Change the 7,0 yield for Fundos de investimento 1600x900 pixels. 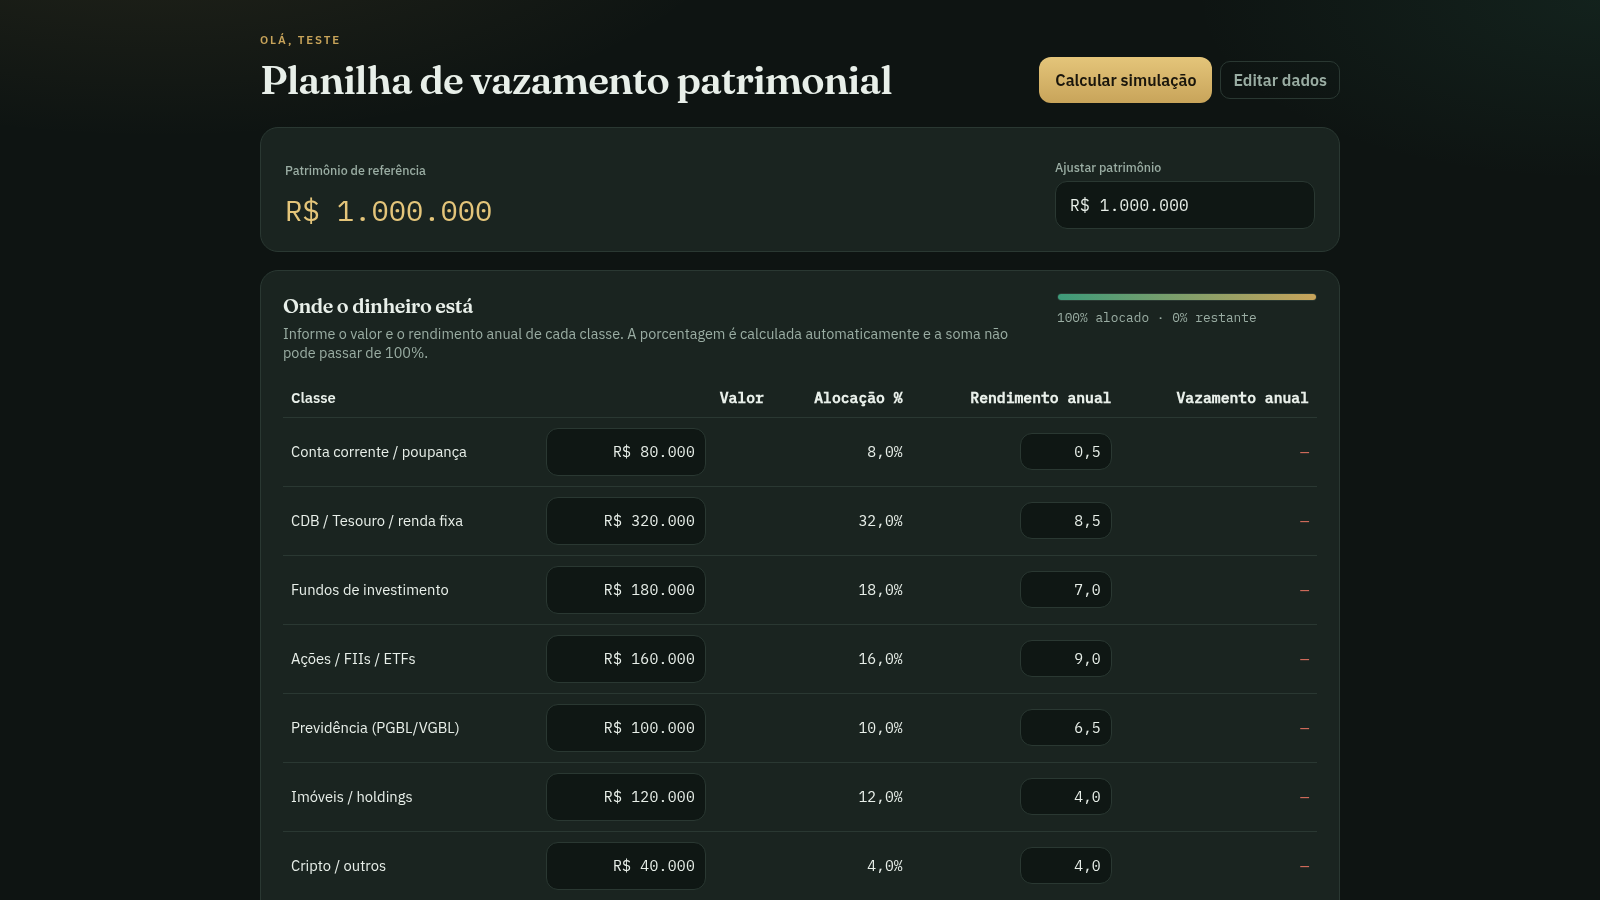tap(1066, 590)
